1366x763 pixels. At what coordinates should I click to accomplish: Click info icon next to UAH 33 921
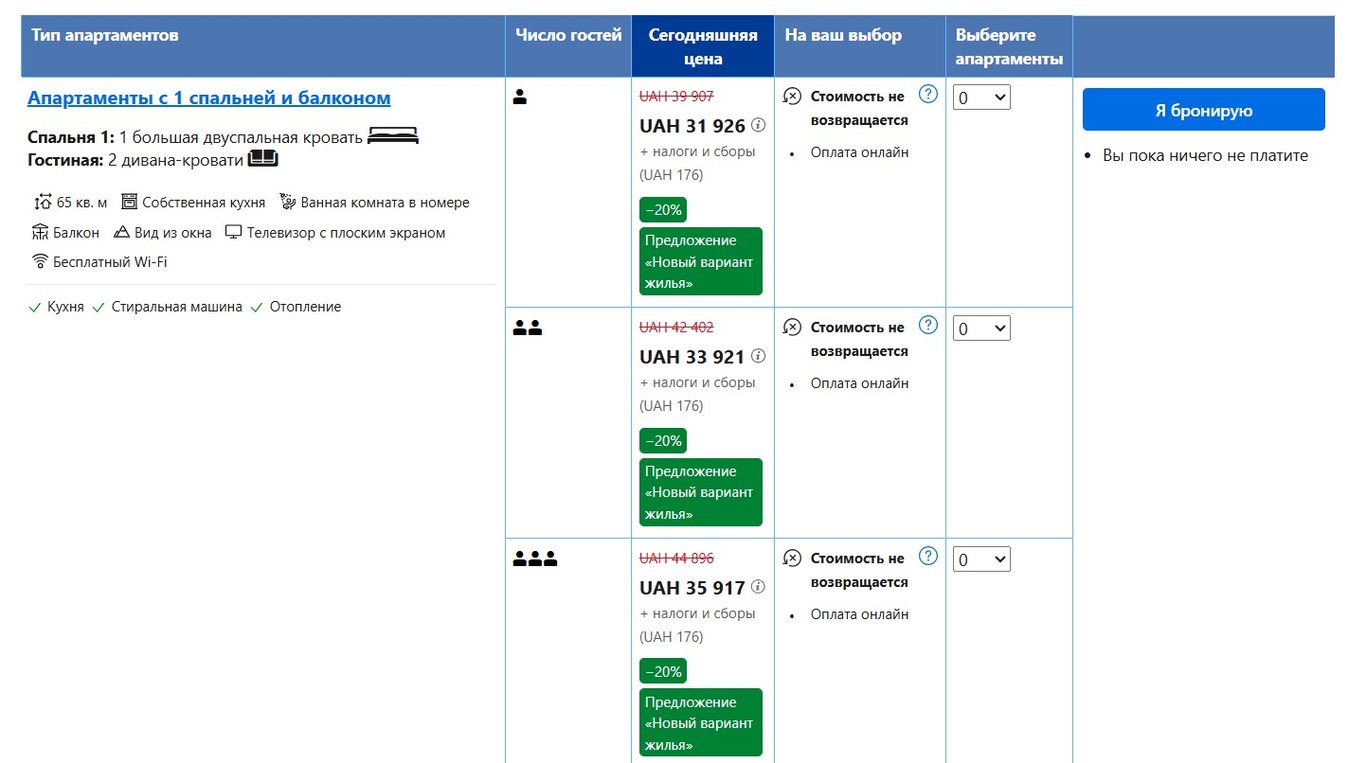pos(758,357)
